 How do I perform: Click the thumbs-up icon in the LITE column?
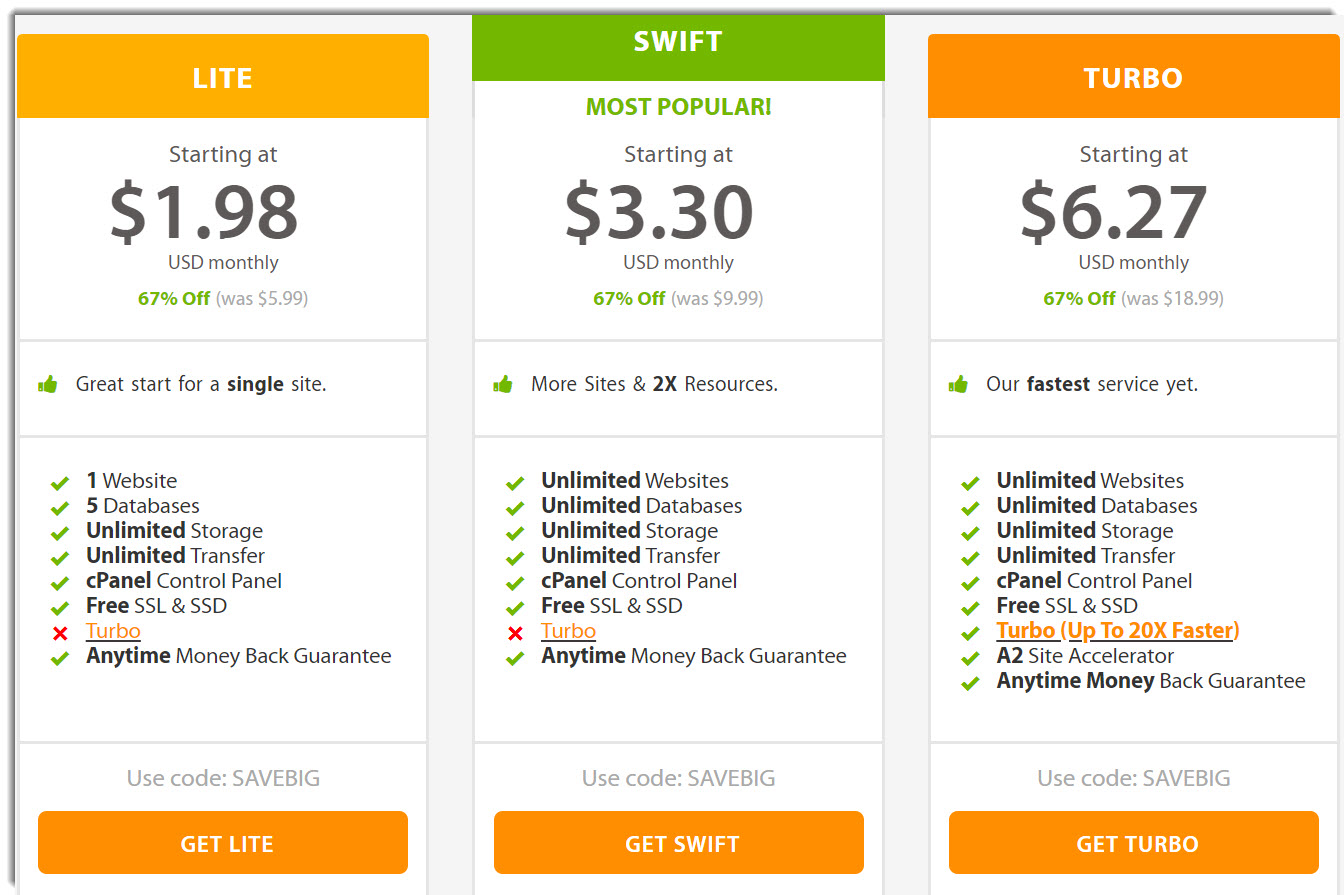[x=48, y=382]
